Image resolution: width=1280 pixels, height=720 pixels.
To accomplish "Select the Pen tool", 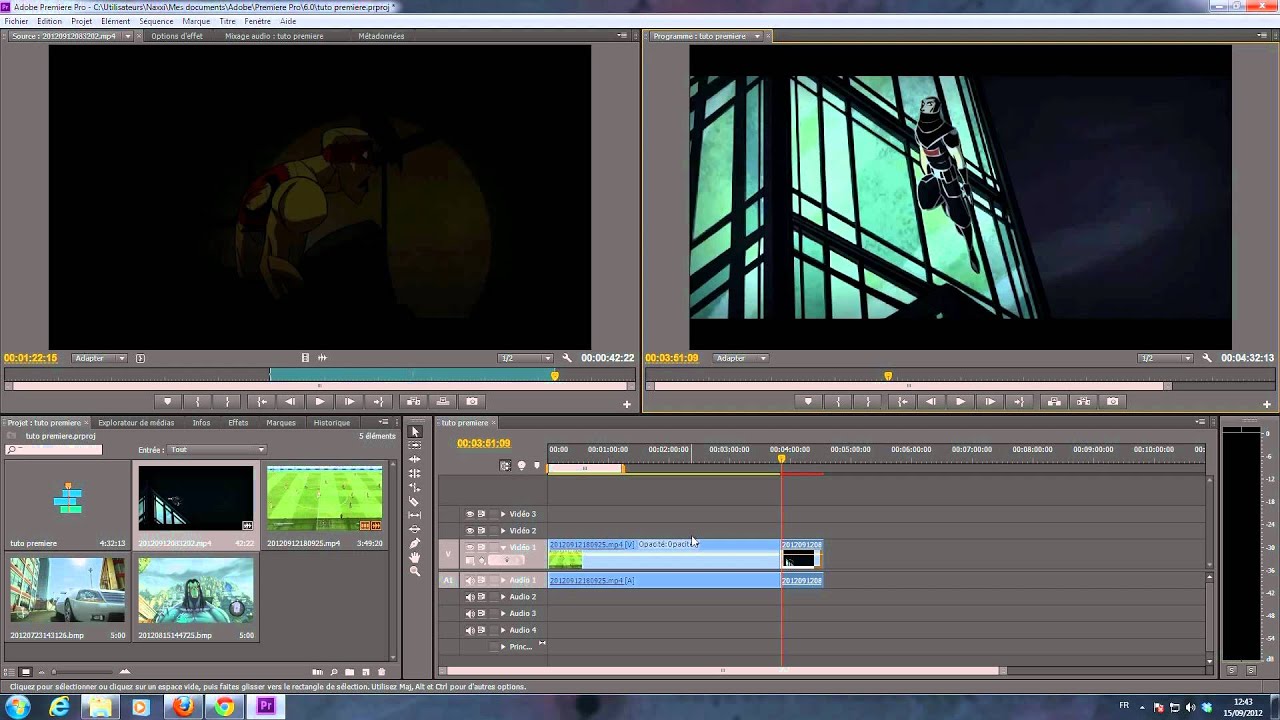I will tap(415, 543).
